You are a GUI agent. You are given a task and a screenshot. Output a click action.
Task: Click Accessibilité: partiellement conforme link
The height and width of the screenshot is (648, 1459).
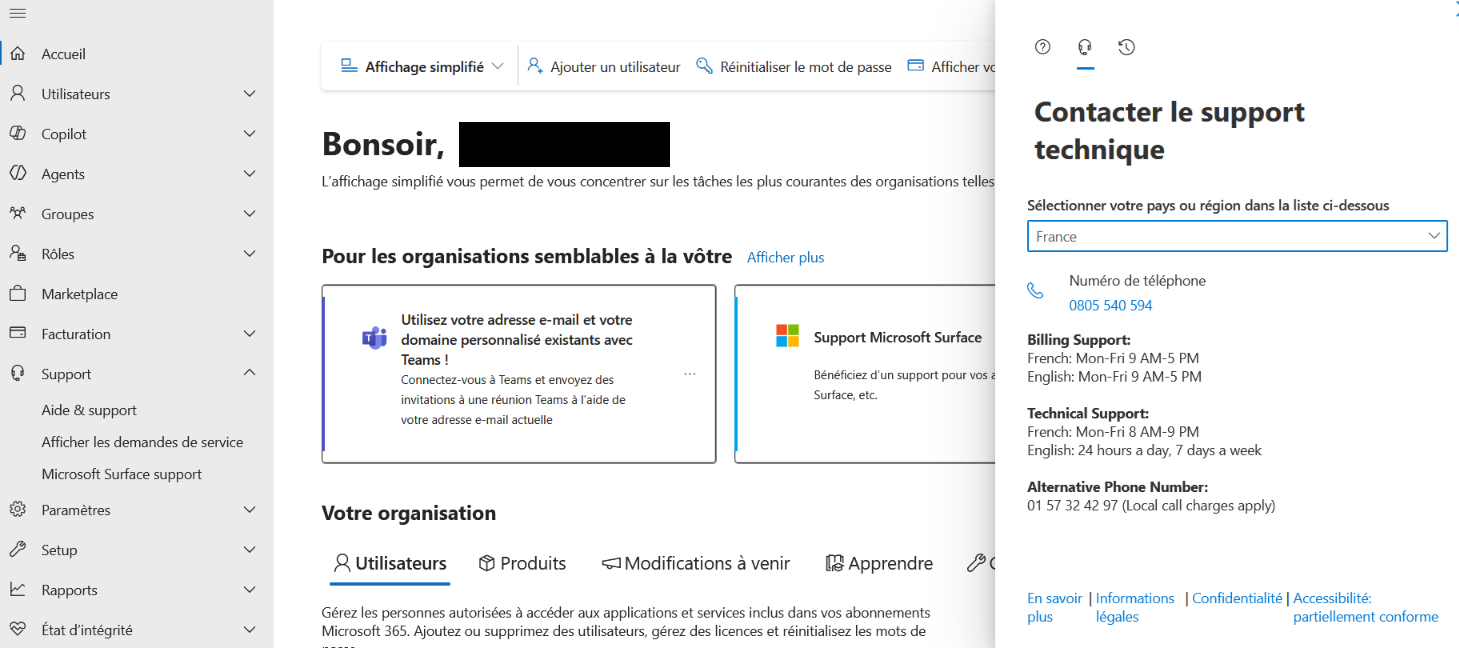[x=1366, y=607]
